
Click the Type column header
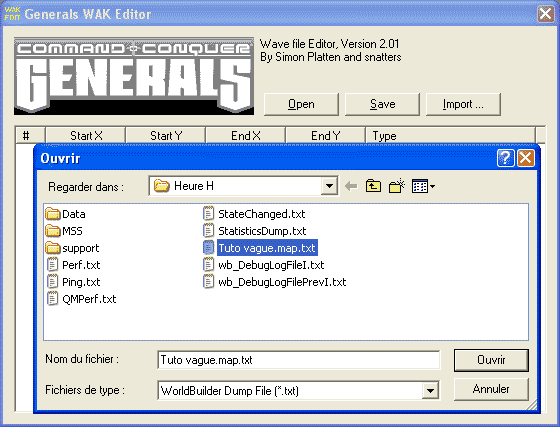(450, 136)
